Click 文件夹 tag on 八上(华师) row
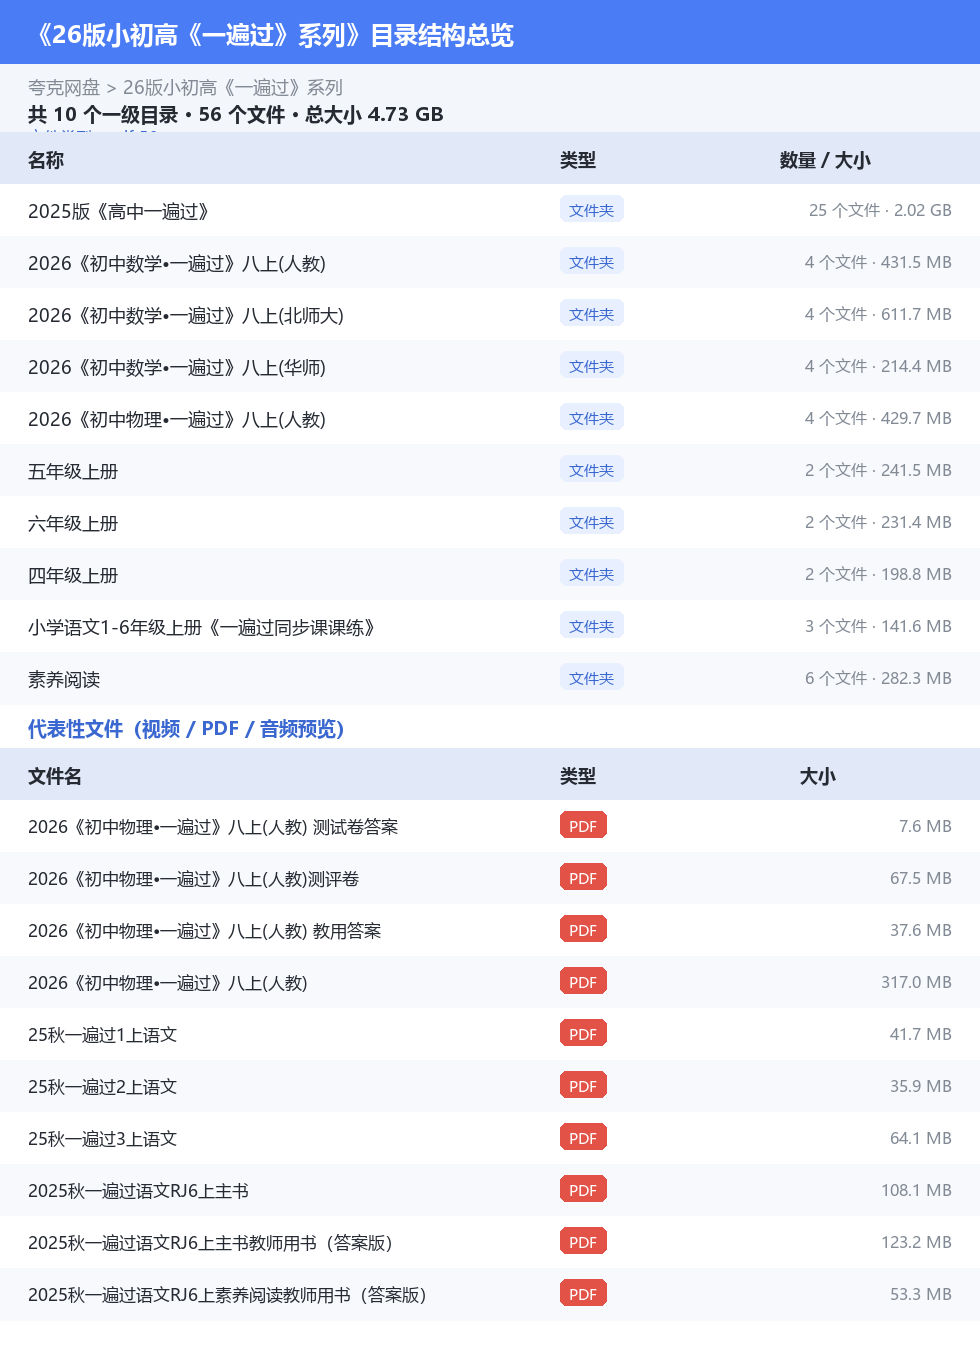Viewport: 980px width, 1352px height. click(592, 365)
